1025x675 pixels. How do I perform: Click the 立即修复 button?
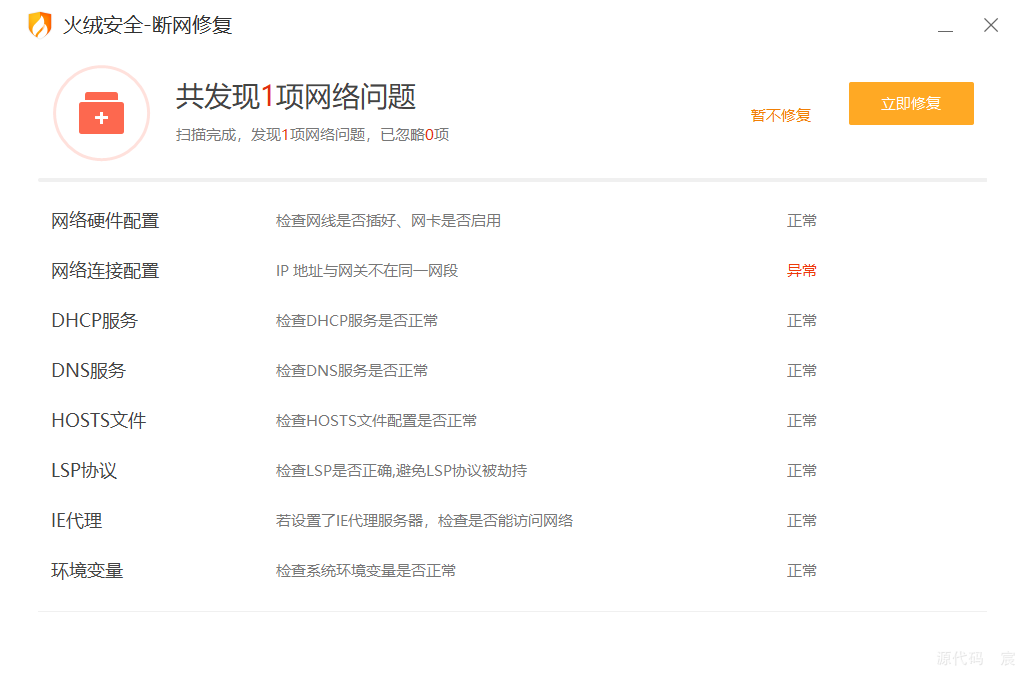click(x=911, y=103)
